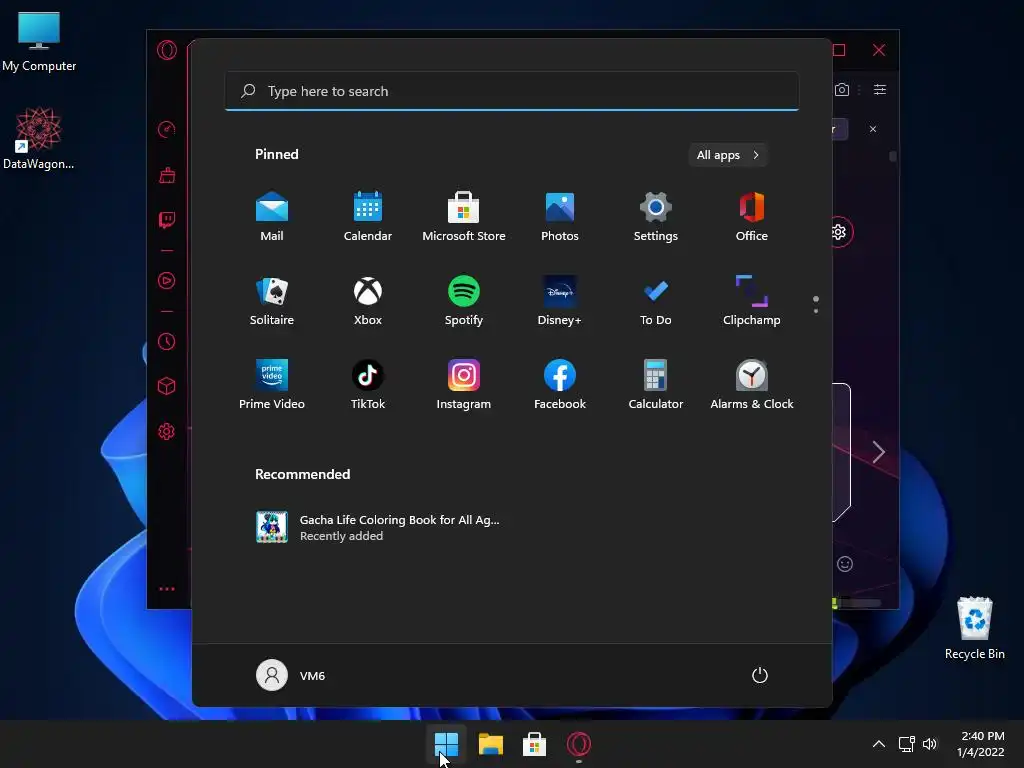The width and height of the screenshot is (1024, 768).
Task: Open Gacha Life Coloring Book recommended item
Action: coord(377,527)
